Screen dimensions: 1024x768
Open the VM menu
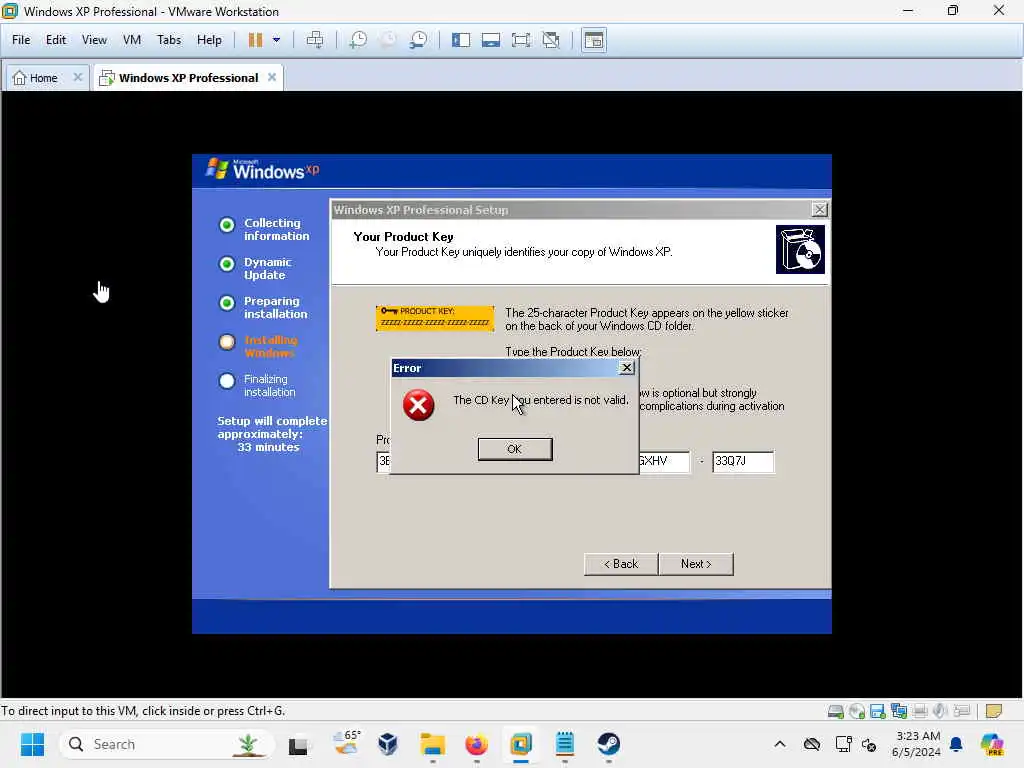132,40
